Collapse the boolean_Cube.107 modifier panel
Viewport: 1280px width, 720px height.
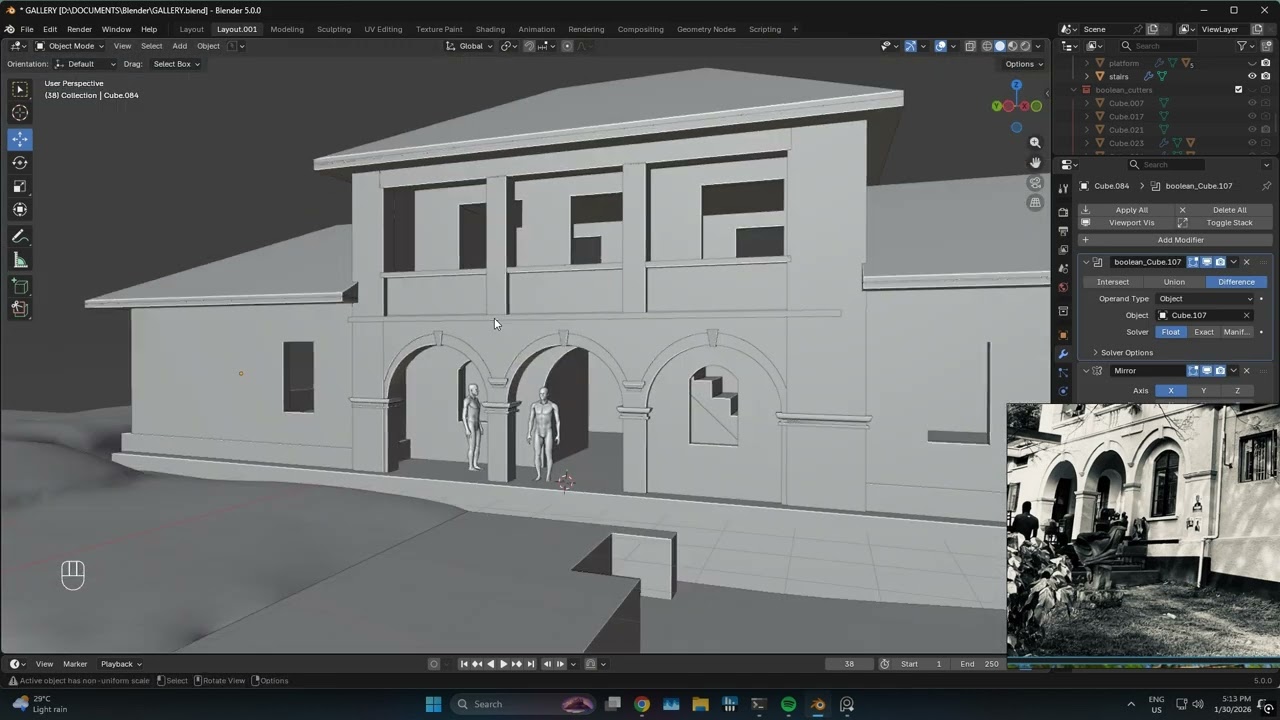click(1085, 262)
